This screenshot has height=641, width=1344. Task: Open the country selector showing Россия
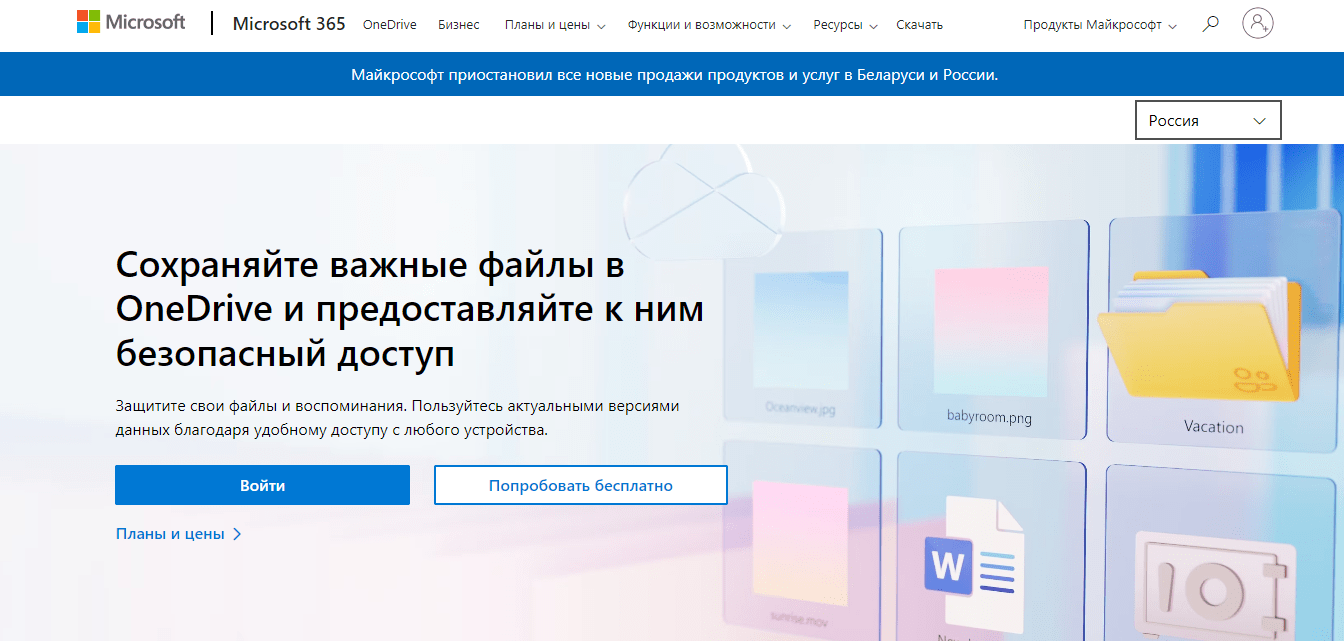1207,119
